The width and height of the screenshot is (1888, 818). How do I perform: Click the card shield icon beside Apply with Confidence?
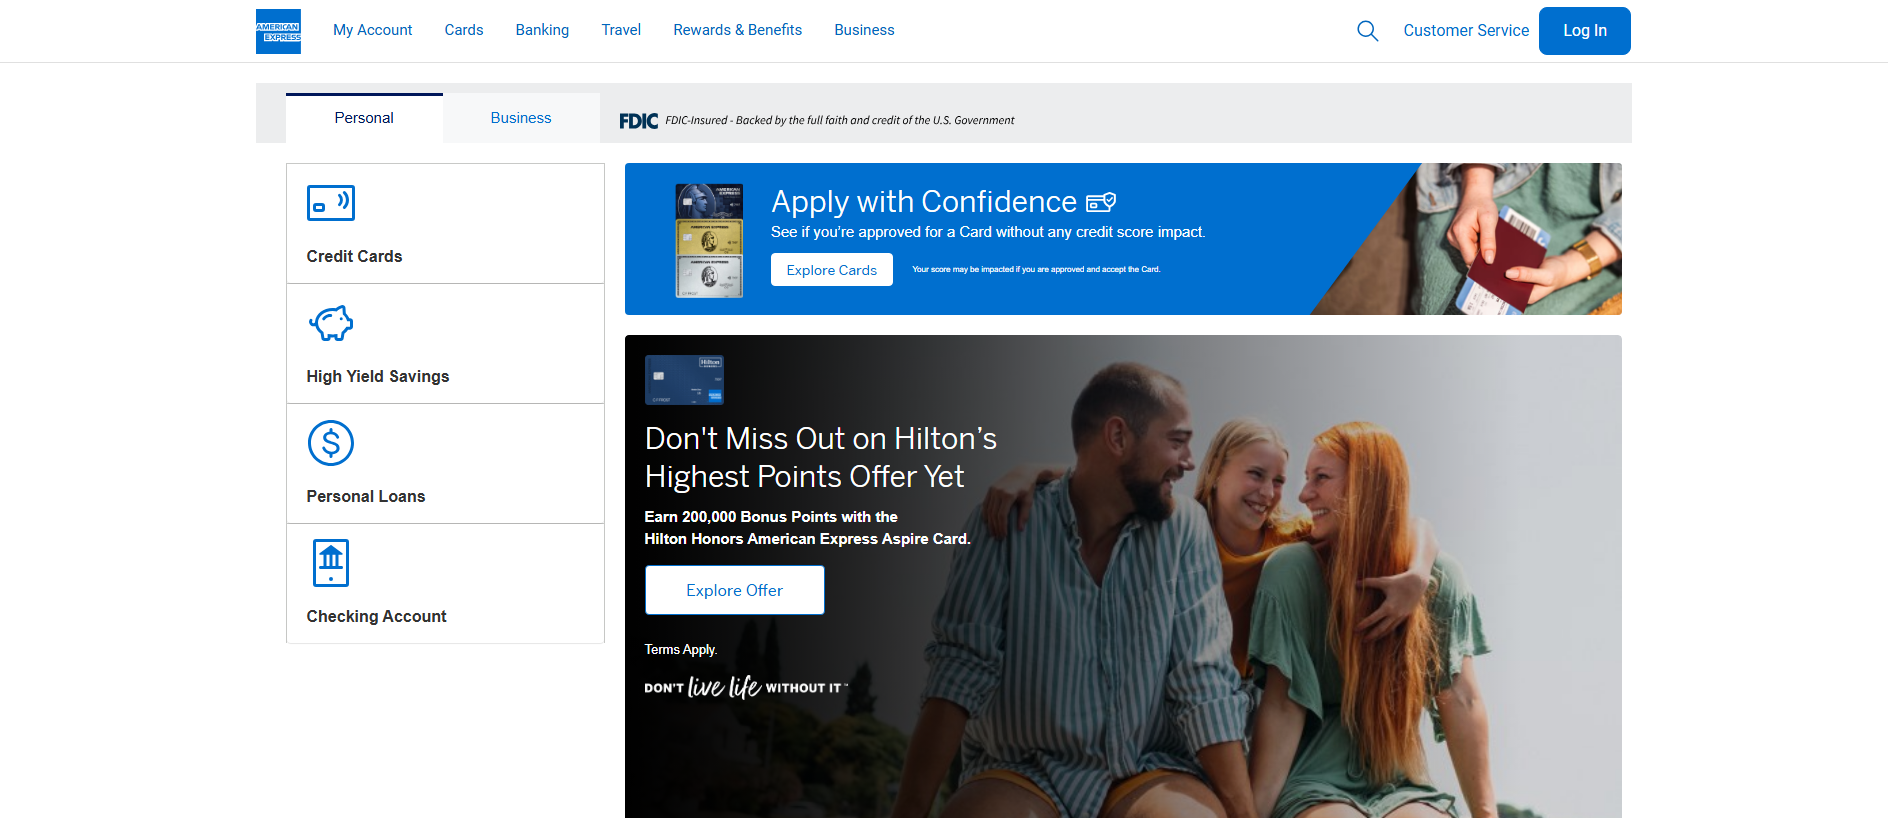(1101, 202)
